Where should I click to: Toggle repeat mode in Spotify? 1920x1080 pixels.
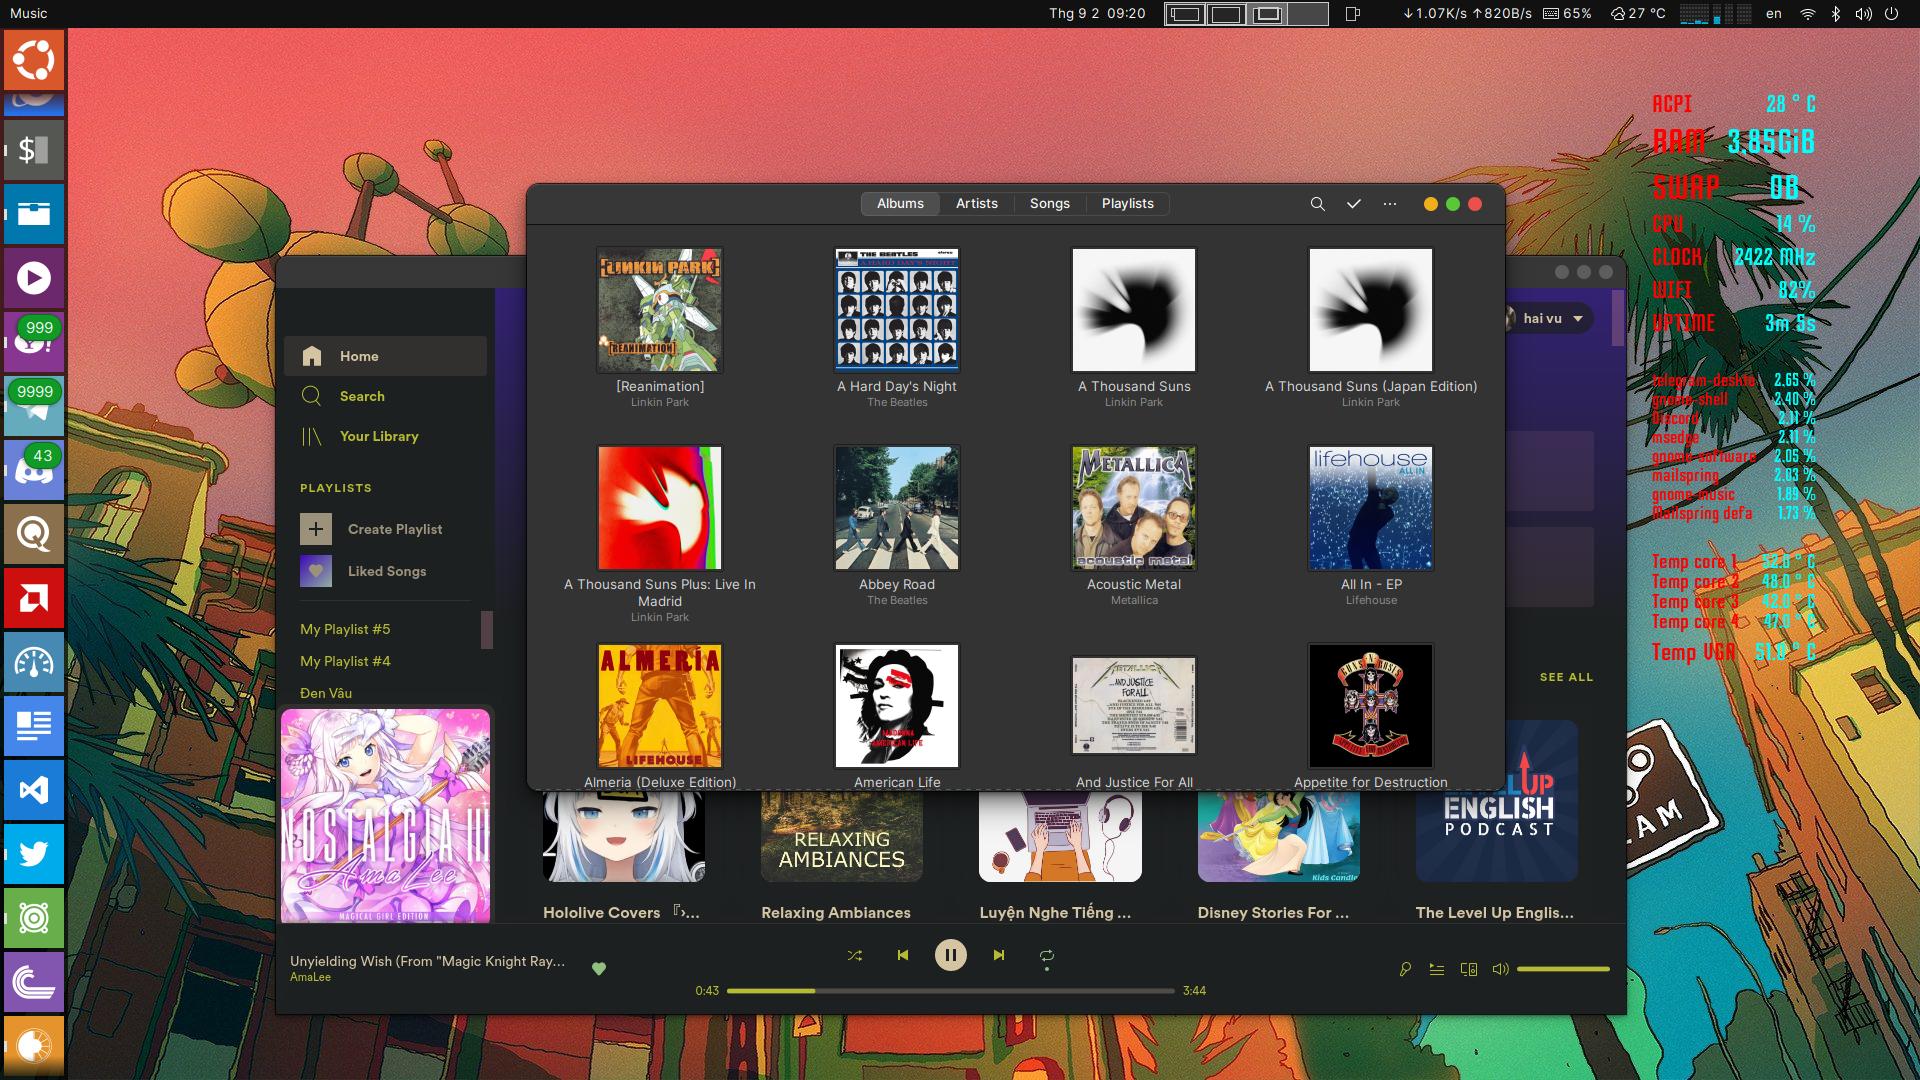[x=1046, y=955]
